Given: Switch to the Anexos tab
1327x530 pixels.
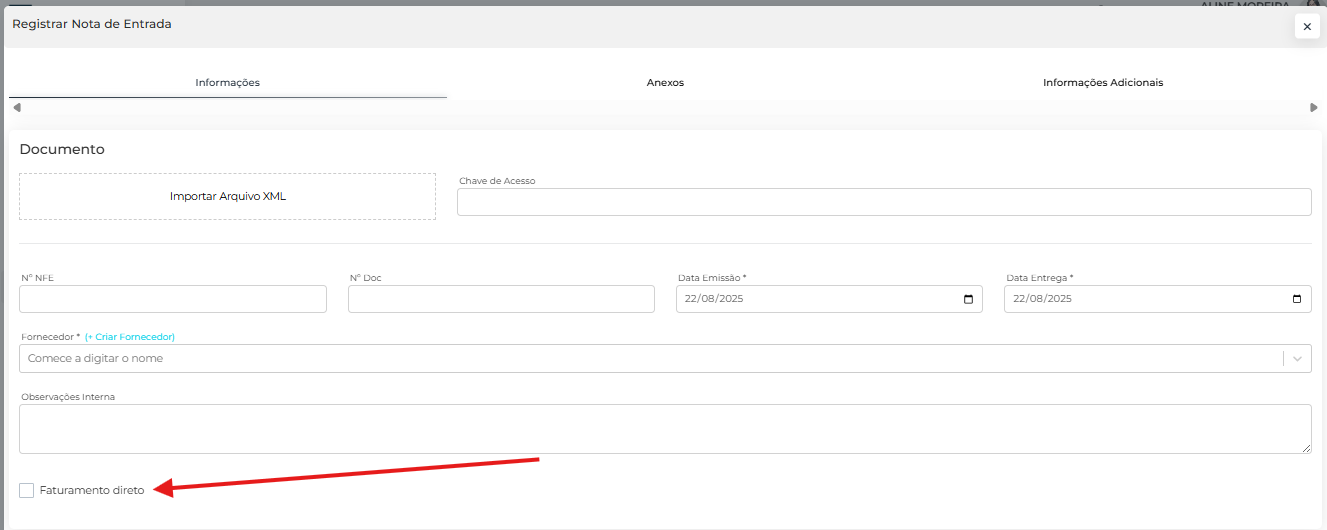Looking at the screenshot, I should click(665, 83).
